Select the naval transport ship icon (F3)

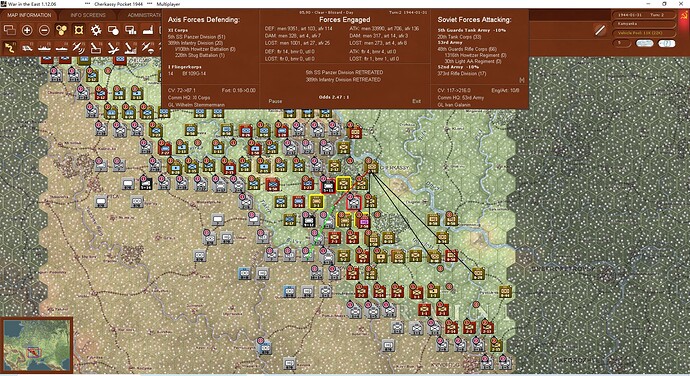[x=44, y=48]
